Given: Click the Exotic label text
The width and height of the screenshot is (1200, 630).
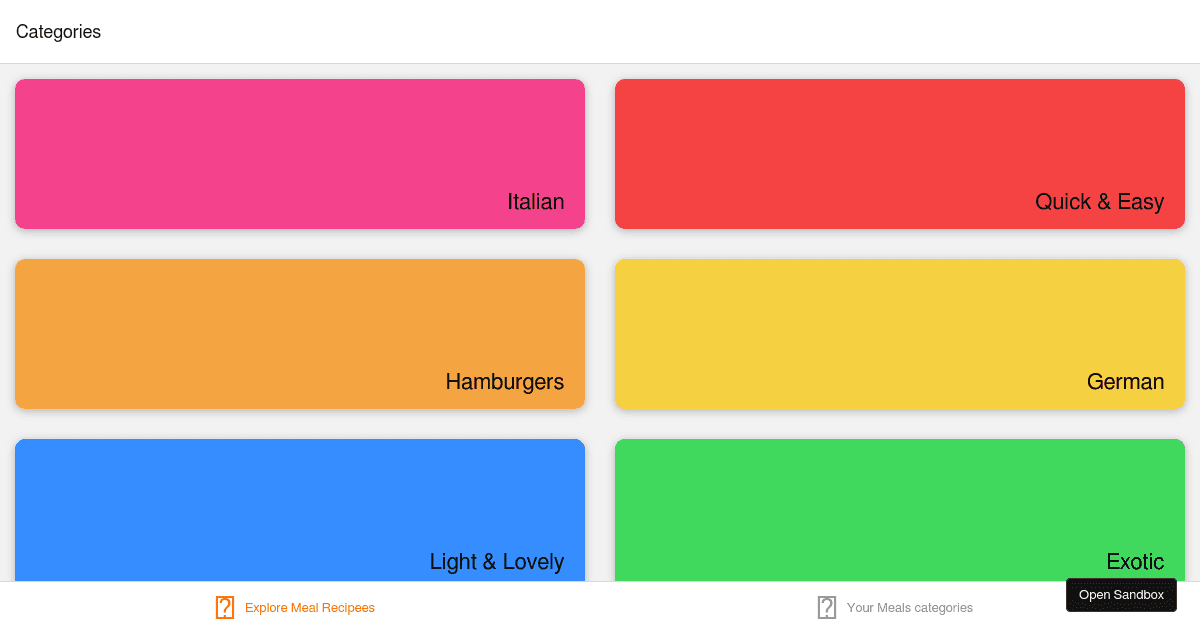Looking at the screenshot, I should 1135,562.
